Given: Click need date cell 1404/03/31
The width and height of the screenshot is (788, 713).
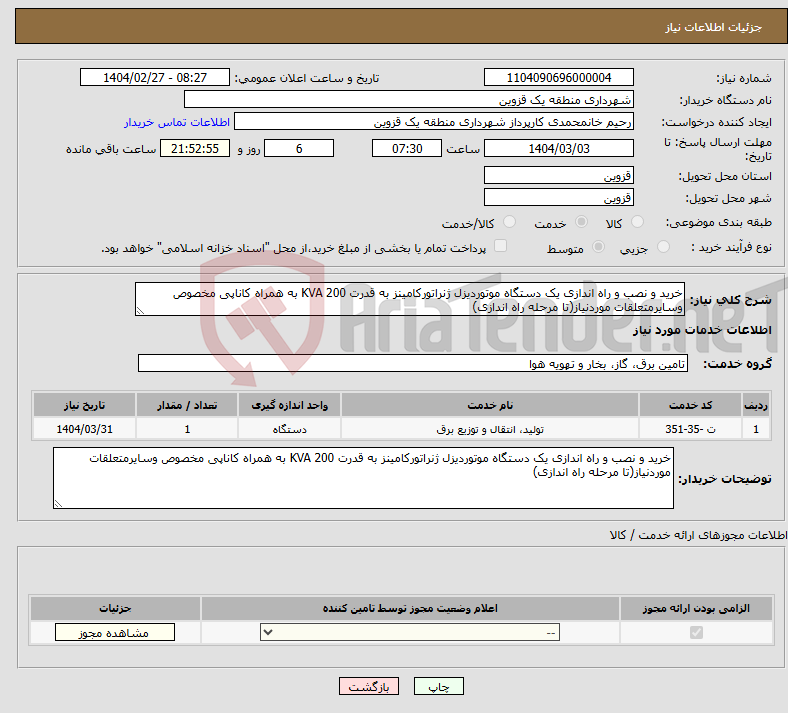Looking at the screenshot, I should (84, 429).
